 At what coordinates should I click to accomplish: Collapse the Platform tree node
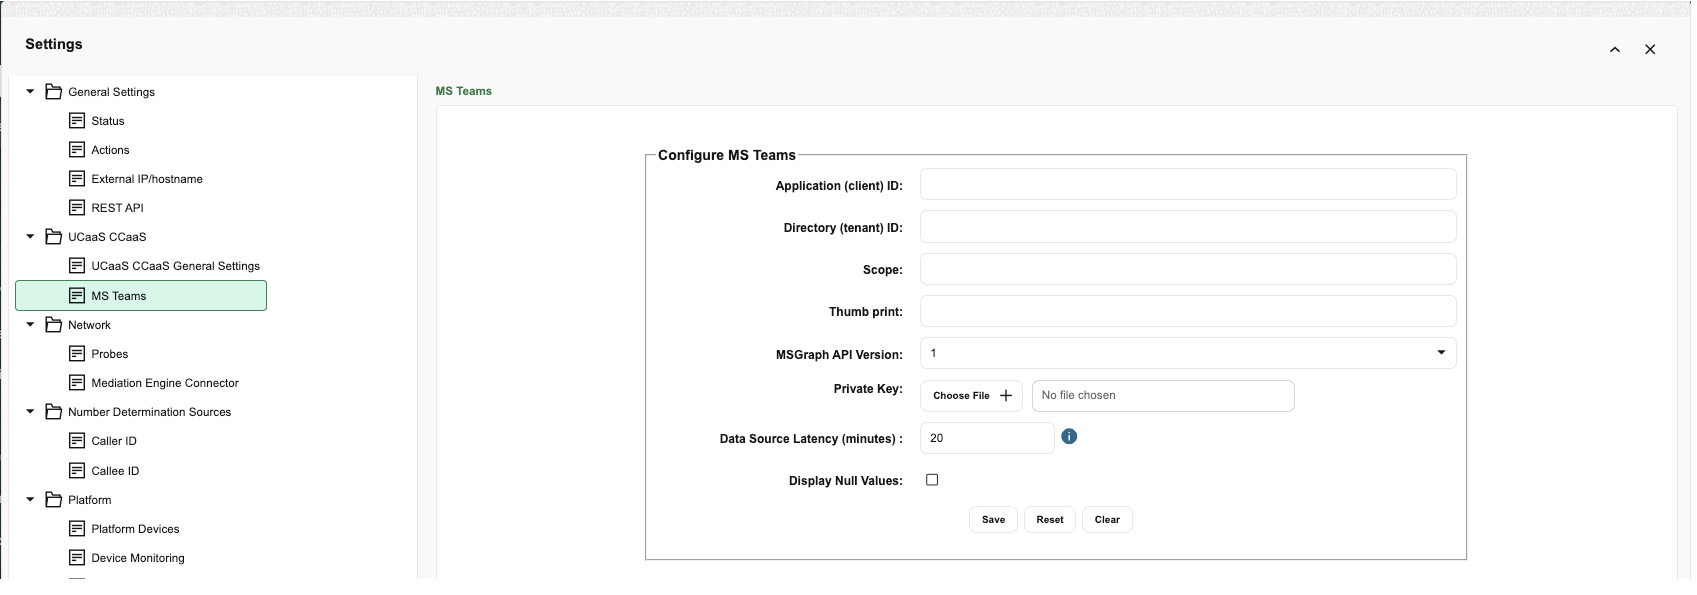(x=30, y=499)
